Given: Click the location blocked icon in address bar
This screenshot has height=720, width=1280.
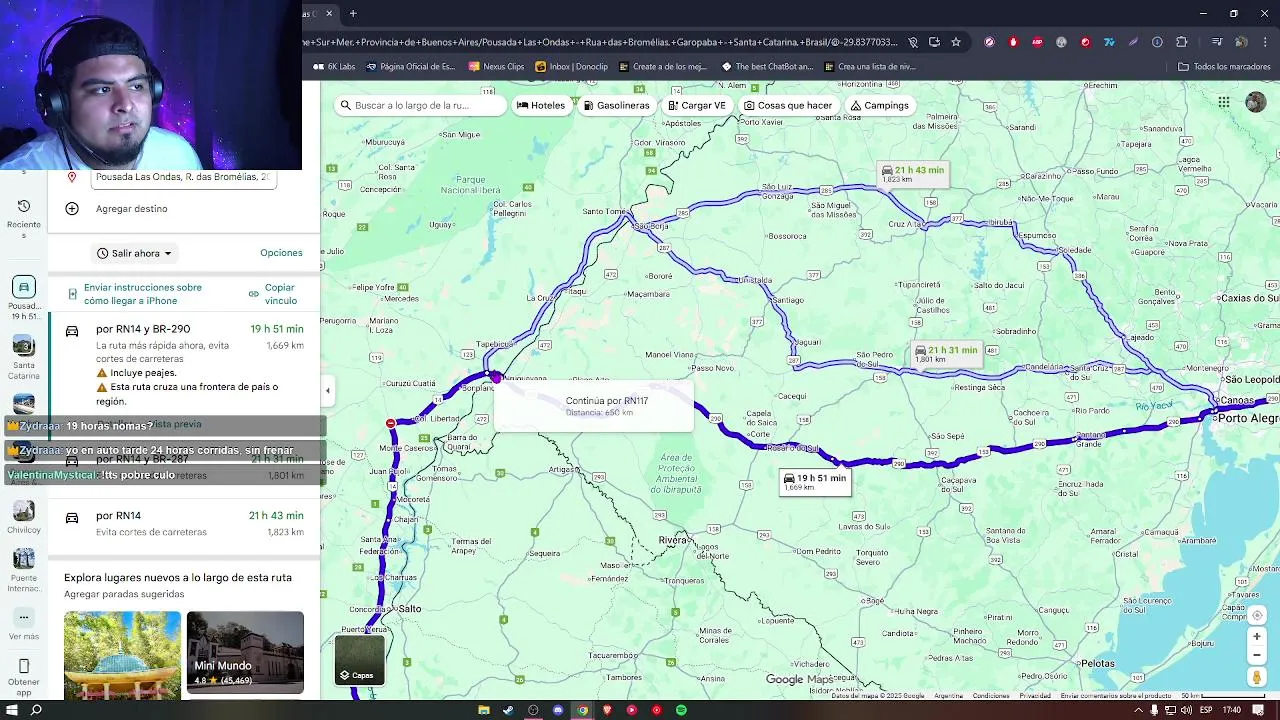Looking at the screenshot, I should tap(913, 42).
